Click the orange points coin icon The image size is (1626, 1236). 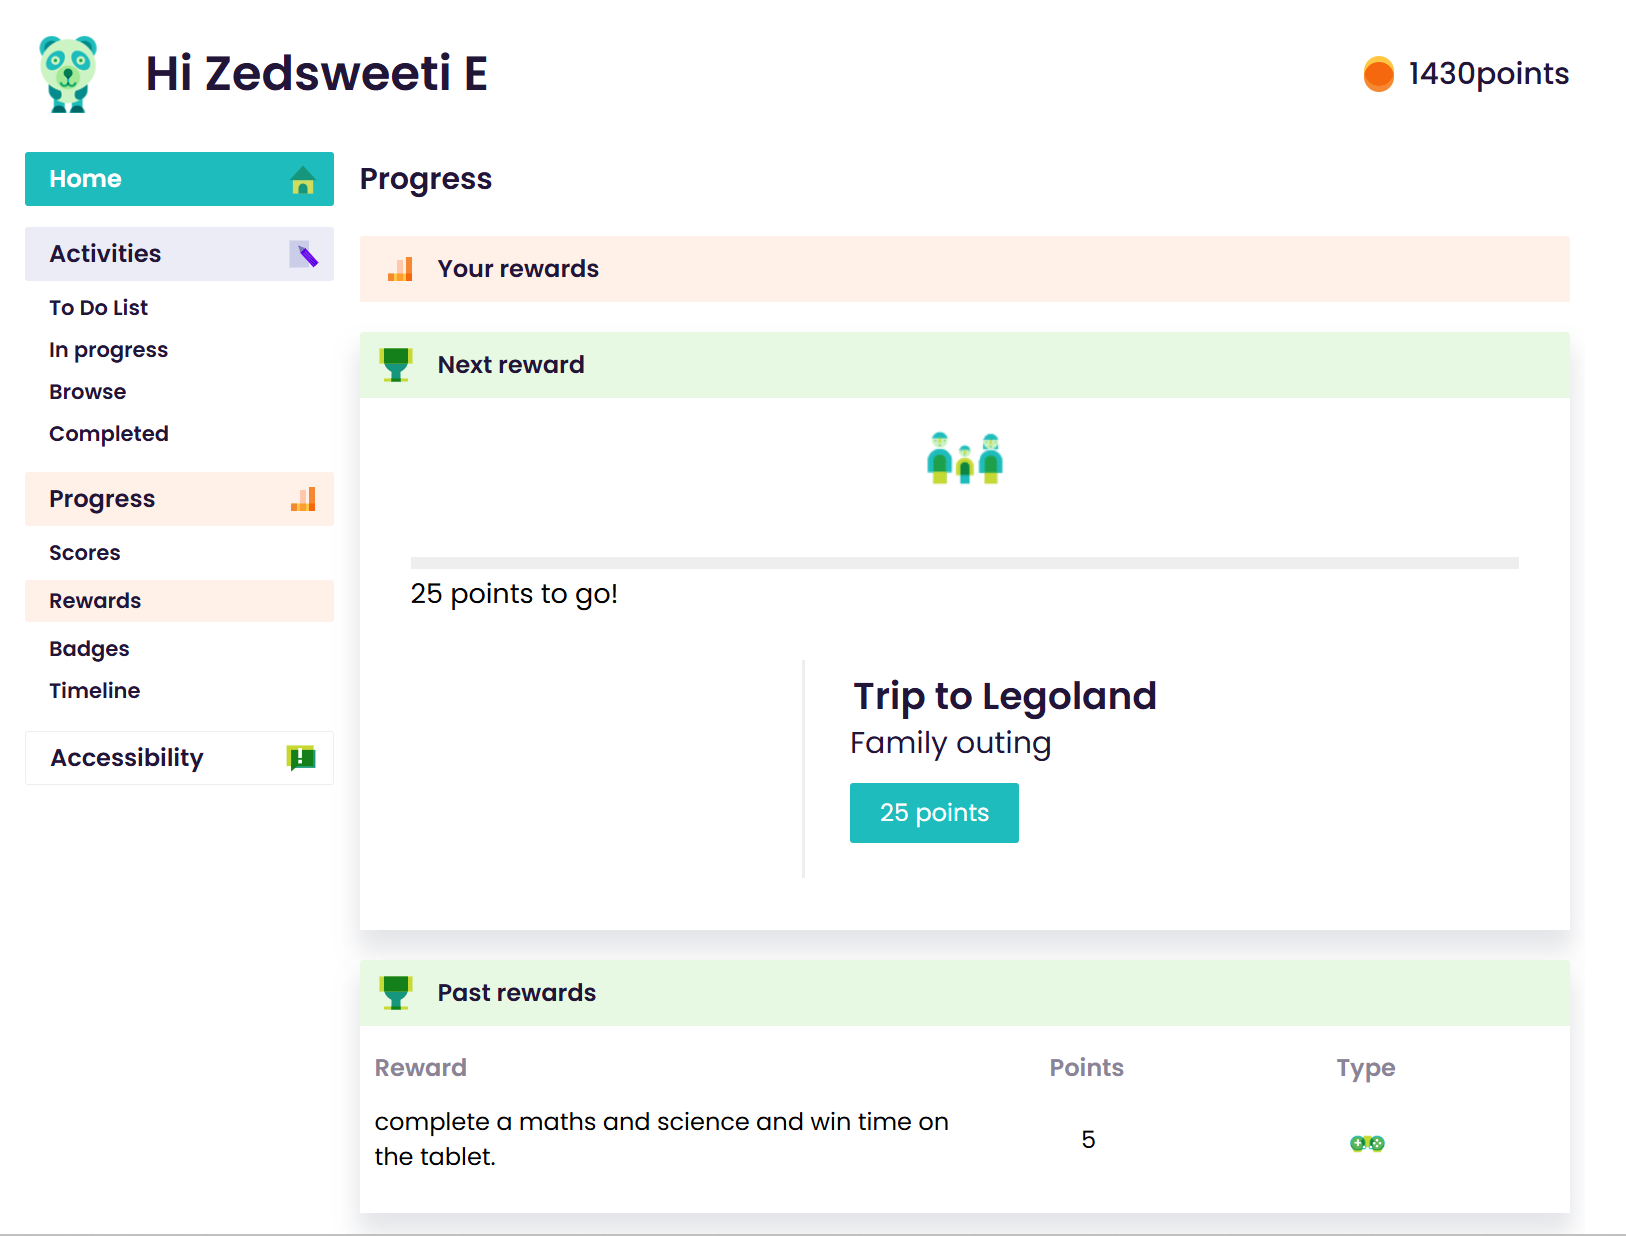tap(1378, 74)
